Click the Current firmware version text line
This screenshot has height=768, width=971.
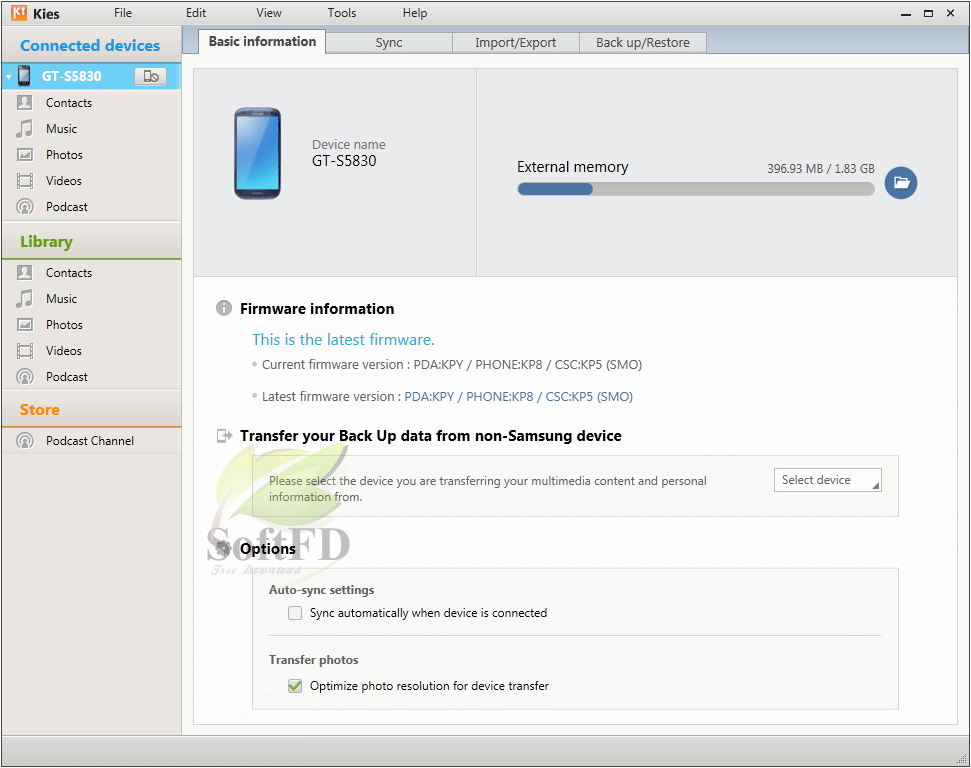(451, 364)
